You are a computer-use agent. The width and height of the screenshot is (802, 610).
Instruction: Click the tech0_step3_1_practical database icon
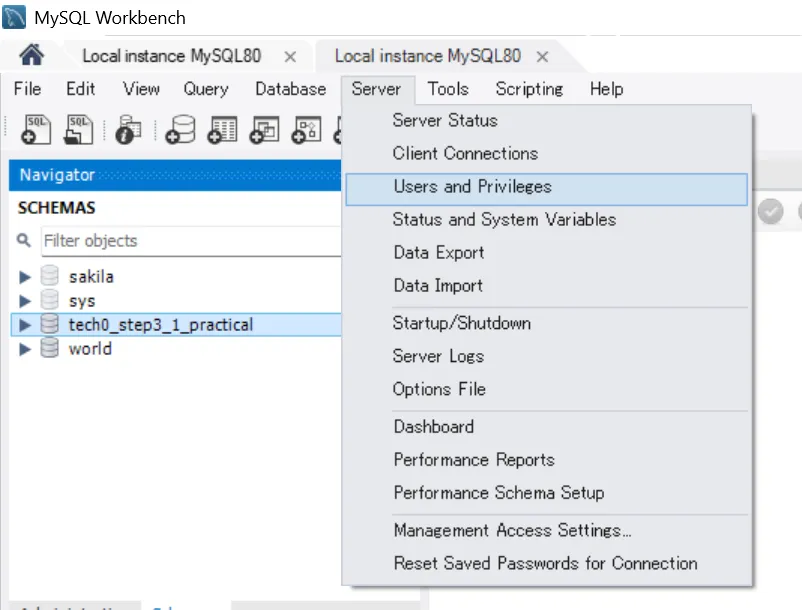50,324
